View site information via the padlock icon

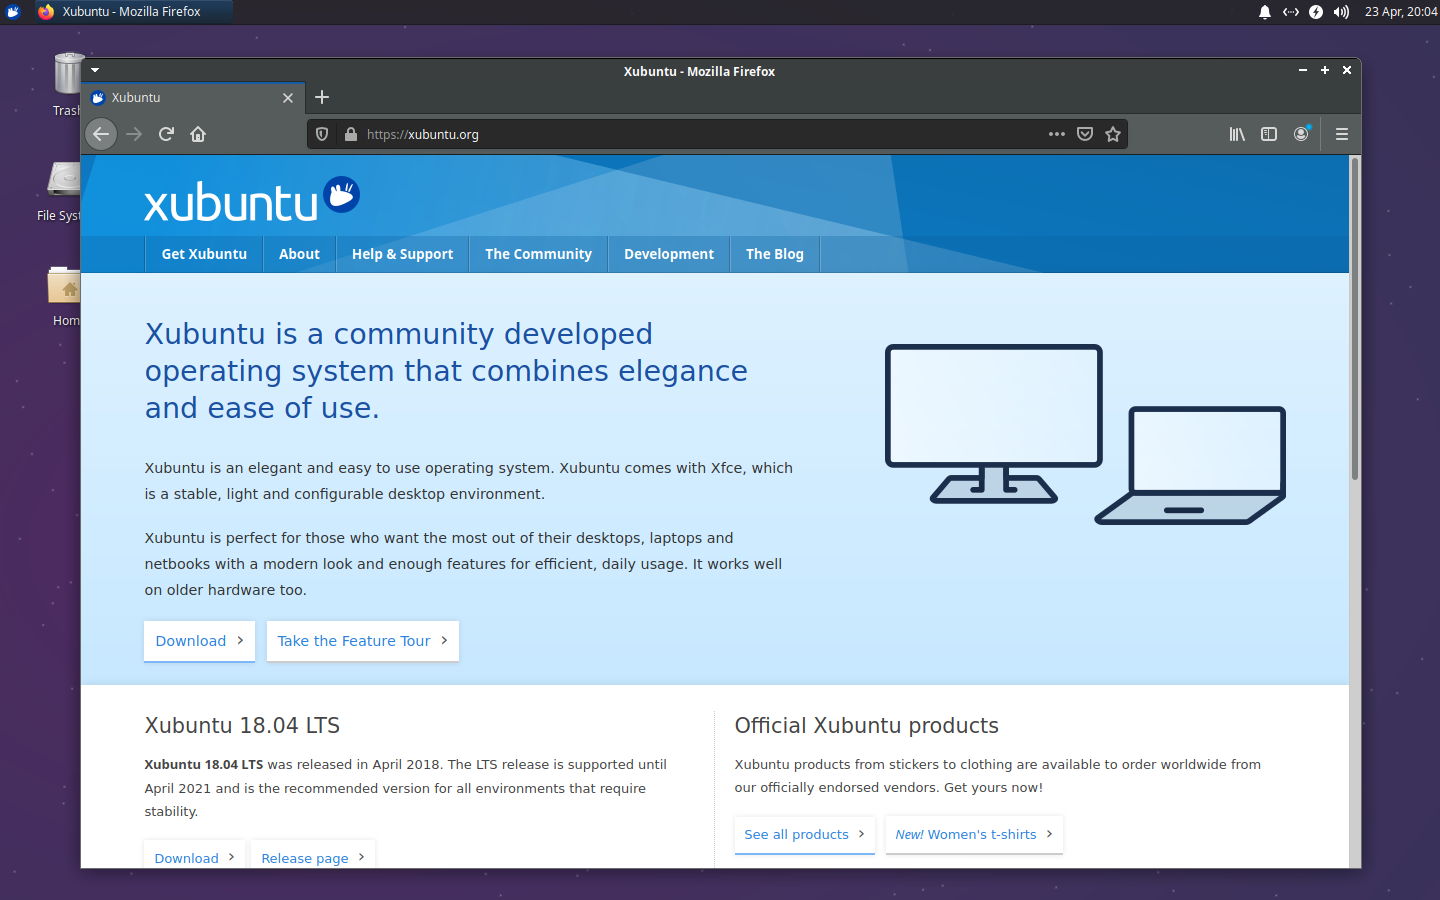tap(351, 134)
